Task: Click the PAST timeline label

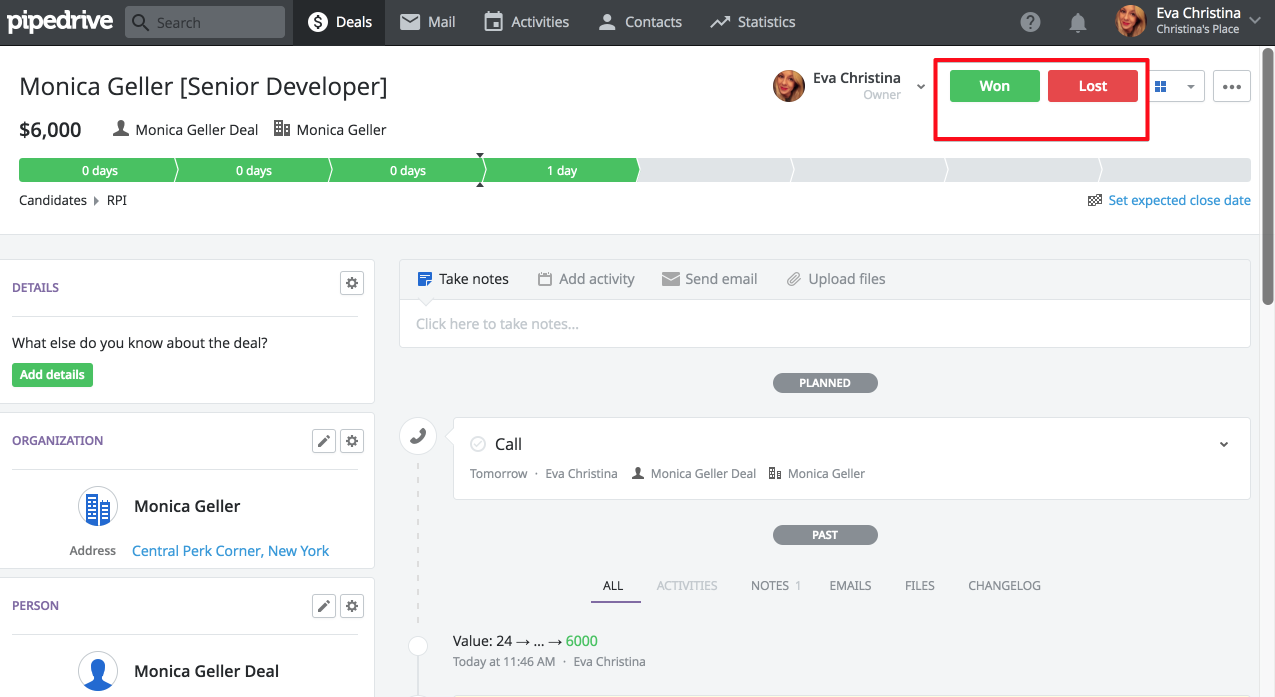Action: (x=825, y=535)
